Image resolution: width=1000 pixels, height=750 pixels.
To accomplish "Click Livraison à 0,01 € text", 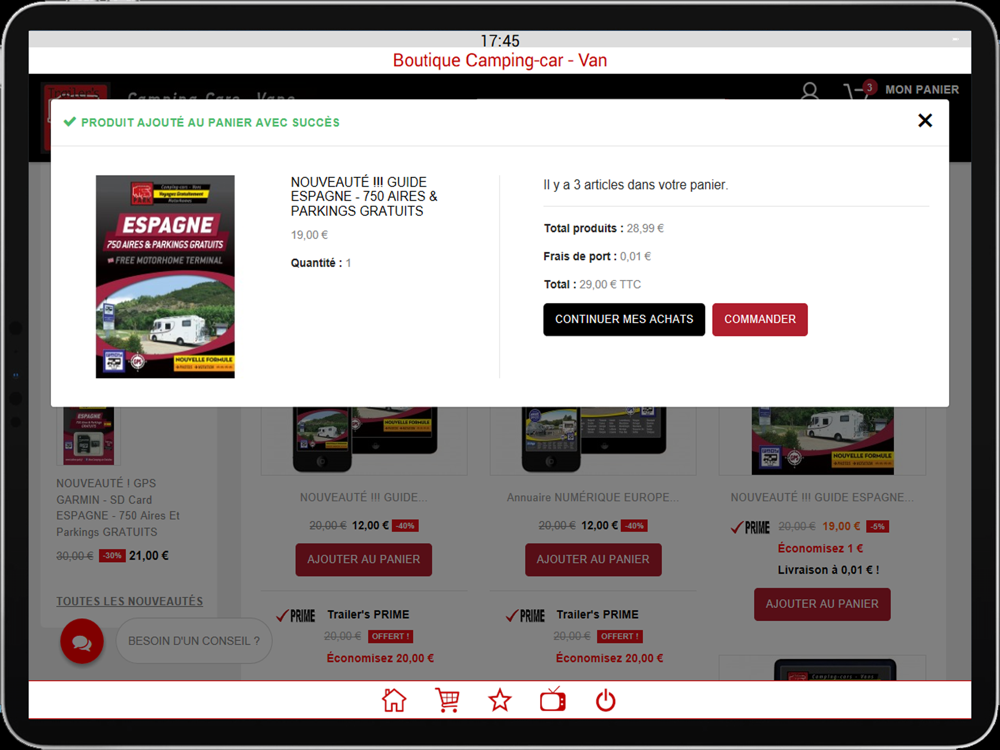I will [x=828, y=570].
